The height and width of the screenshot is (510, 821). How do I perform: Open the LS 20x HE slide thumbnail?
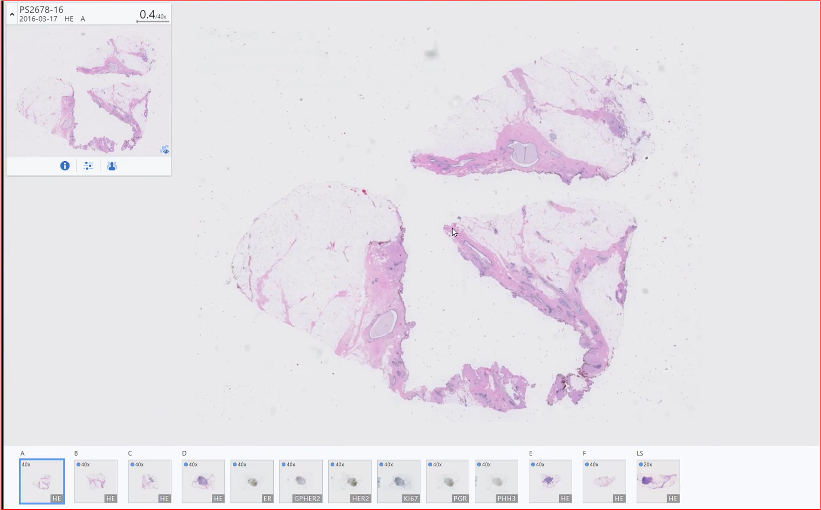point(658,481)
